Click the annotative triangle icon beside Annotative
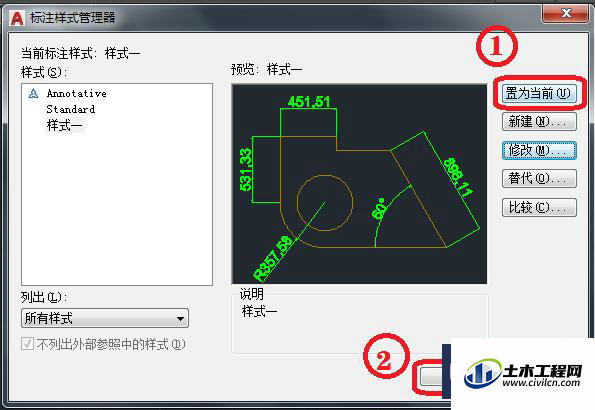Screen dimensions: 595x410 33,93
